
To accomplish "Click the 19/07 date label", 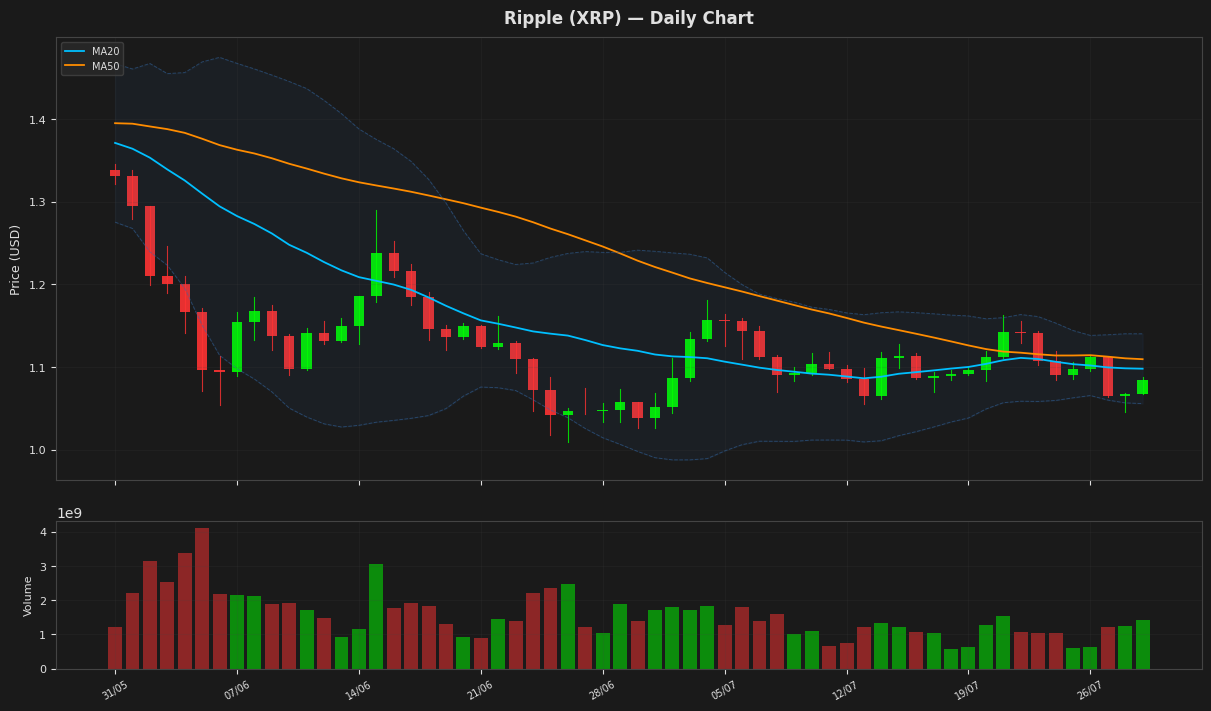I will (968, 691).
